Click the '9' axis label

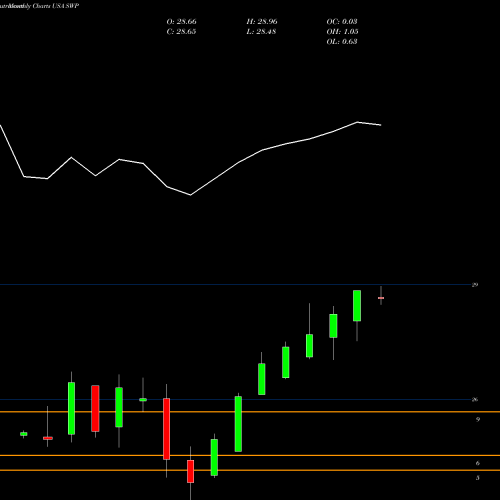point(478,419)
